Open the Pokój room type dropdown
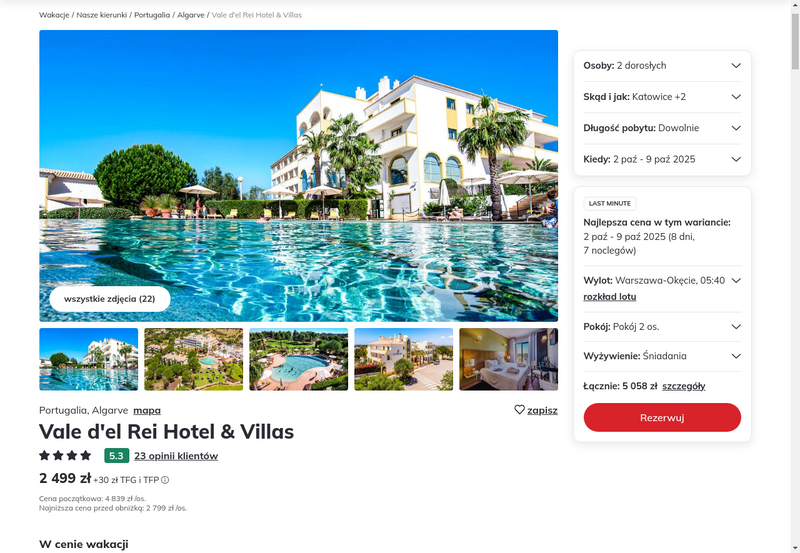This screenshot has width=800, height=553. coord(662,327)
